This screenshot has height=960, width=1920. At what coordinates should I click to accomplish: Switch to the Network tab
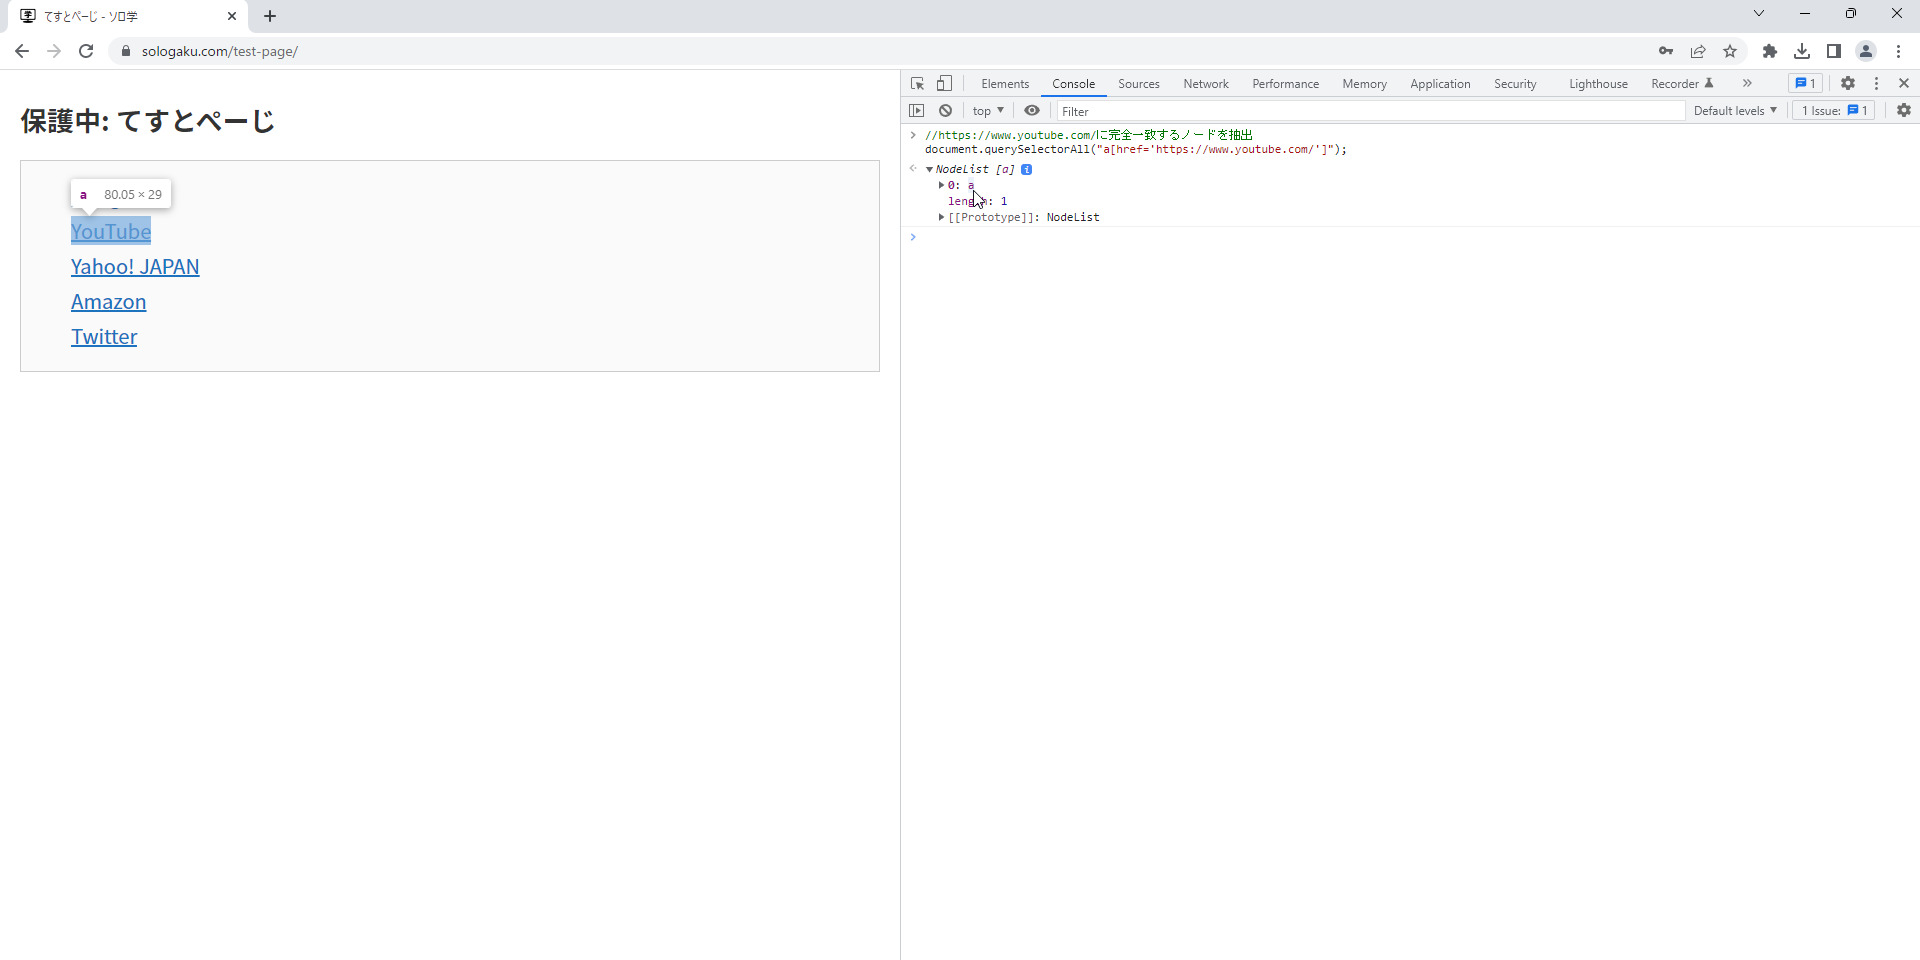pos(1206,84)
